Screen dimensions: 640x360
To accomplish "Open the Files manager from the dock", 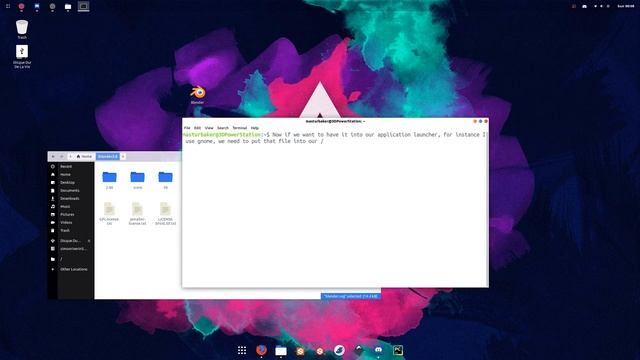I will click(x=281, y=351).
